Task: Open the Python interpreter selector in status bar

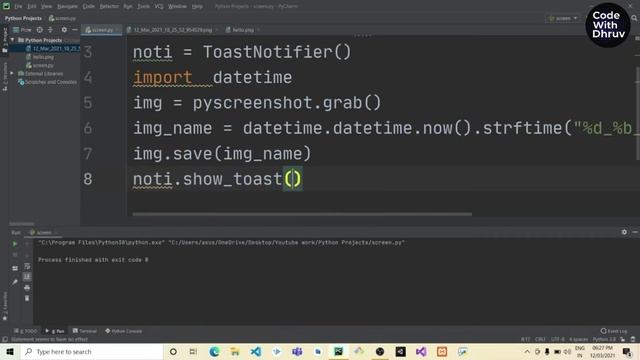Action: click(604, 339)
